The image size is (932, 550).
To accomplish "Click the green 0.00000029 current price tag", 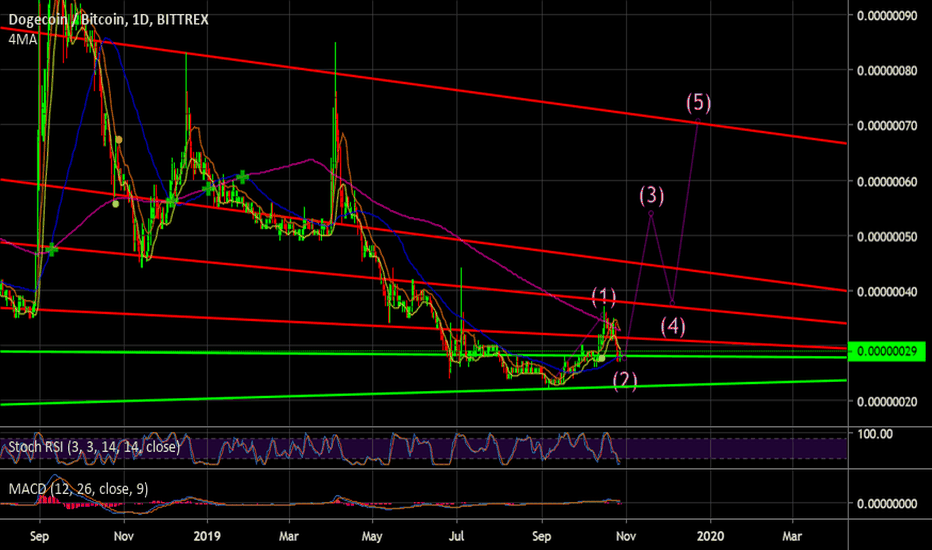I will (x=886, y=351).
